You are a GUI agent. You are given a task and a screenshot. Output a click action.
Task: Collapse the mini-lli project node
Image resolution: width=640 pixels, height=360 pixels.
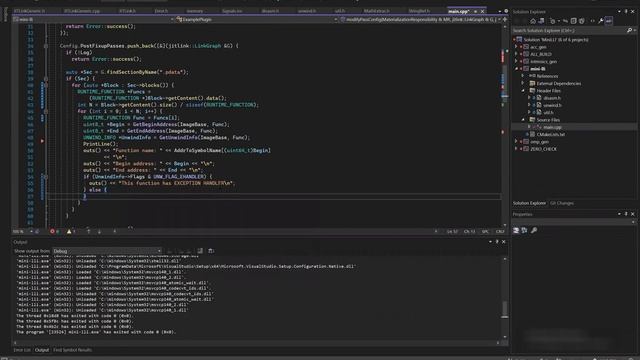pyautogui.click(x=516, y=69)
